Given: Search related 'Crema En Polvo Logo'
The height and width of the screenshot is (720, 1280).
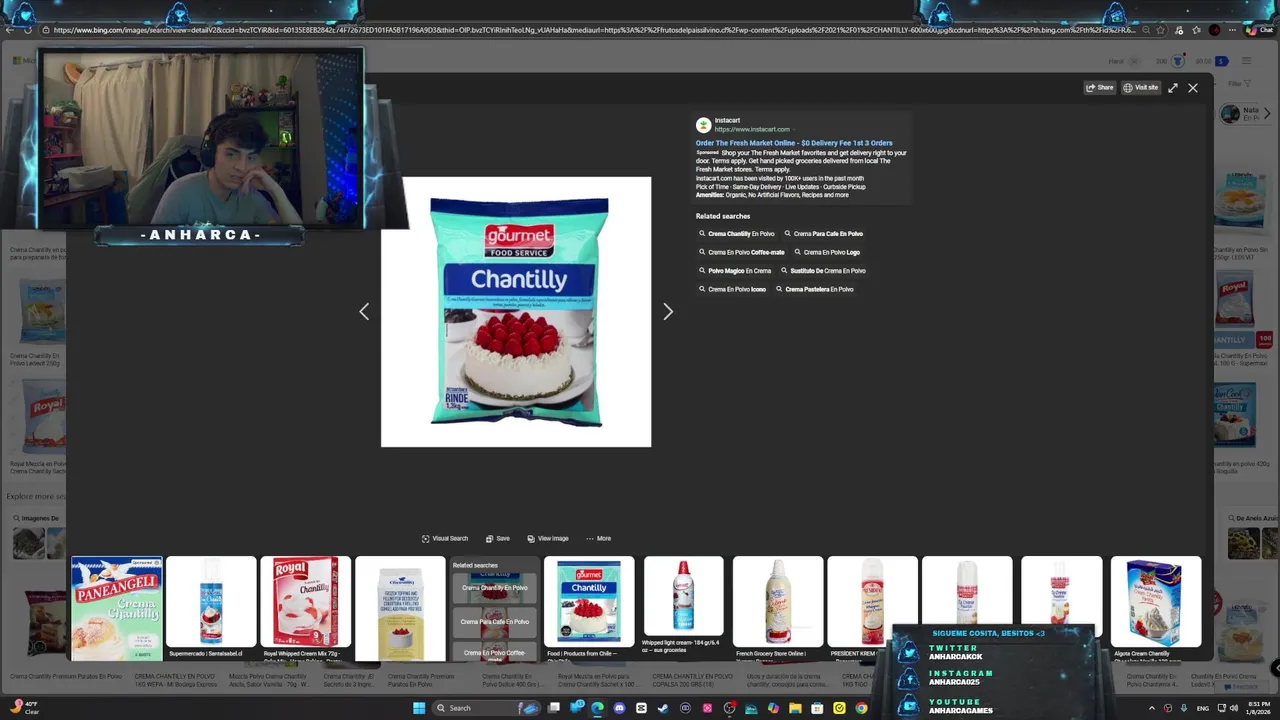Looking at the screenshot, I should point(827,252).
